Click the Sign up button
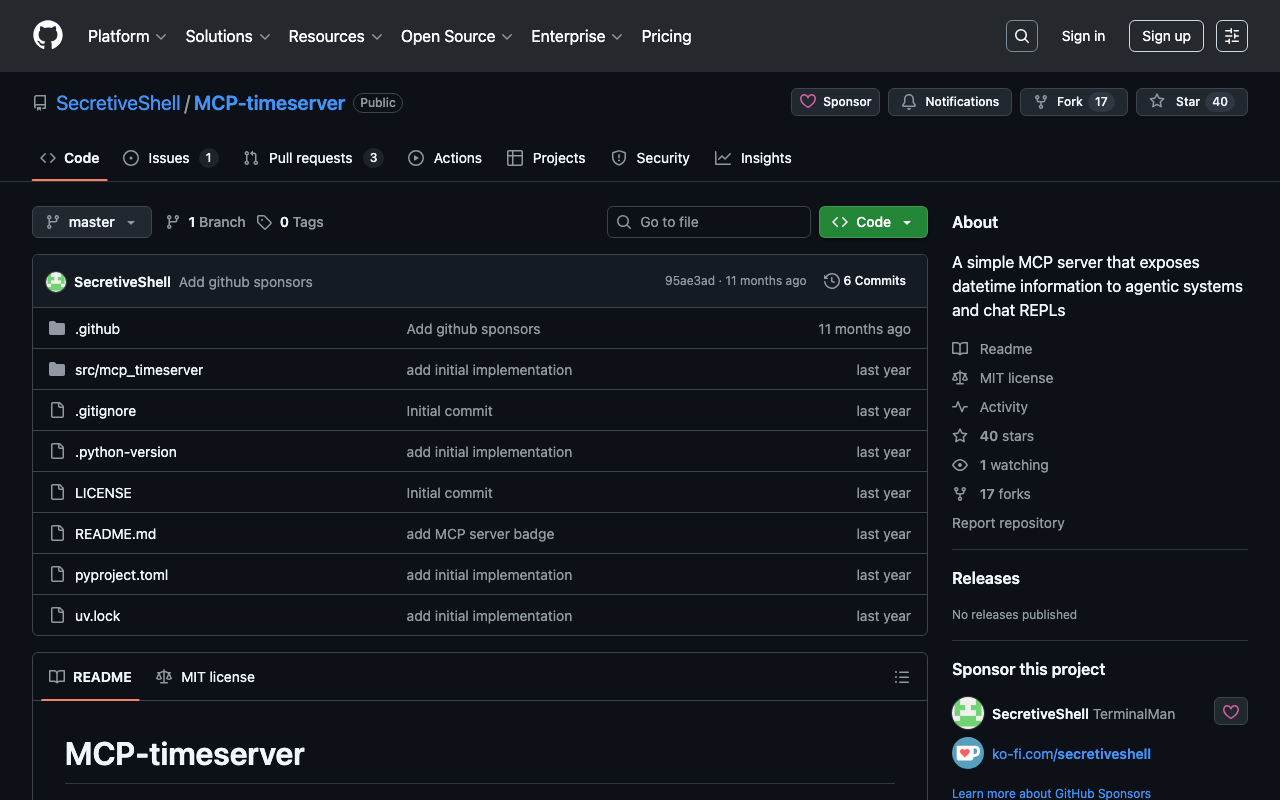 (x=1165, y=36)
